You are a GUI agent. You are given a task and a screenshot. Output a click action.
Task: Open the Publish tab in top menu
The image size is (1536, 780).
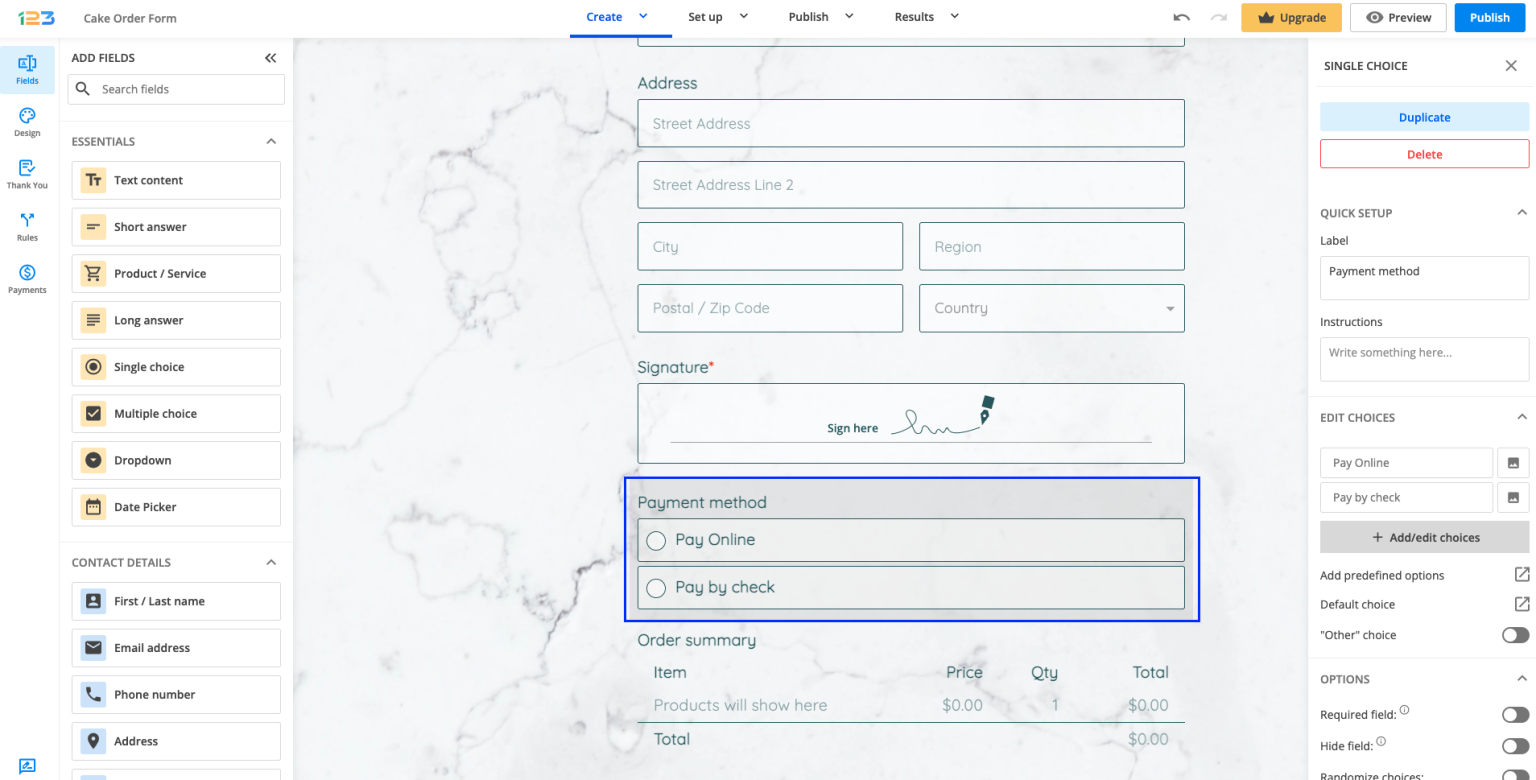(821, 17)
